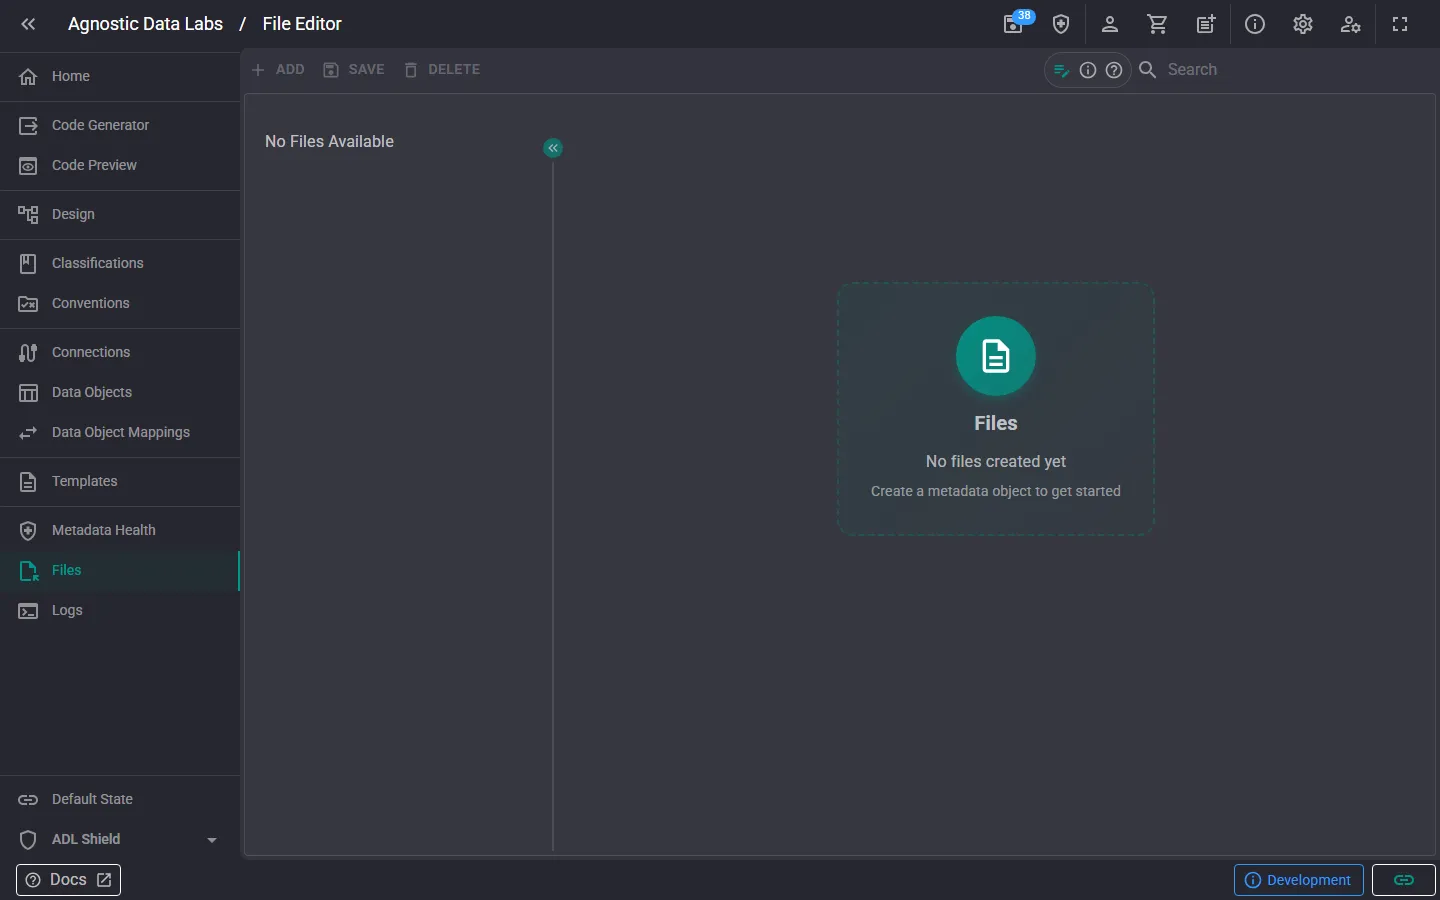Image resolution: width=1440 pixels, height=900 pixels.
Task: Click the add note icon in the header
Action: 1206,24
